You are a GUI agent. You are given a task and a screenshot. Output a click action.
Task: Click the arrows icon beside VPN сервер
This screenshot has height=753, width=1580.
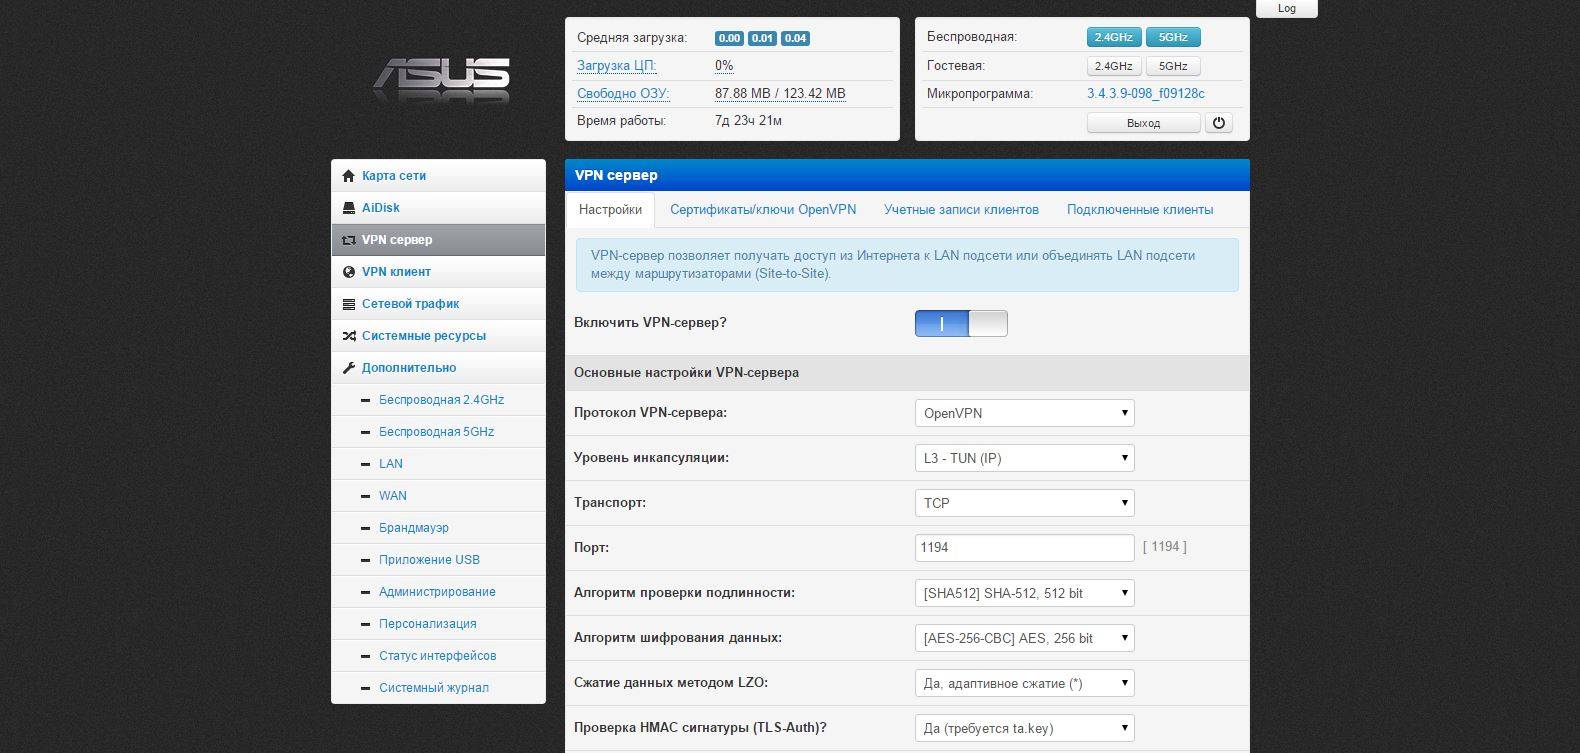[348, 240]
